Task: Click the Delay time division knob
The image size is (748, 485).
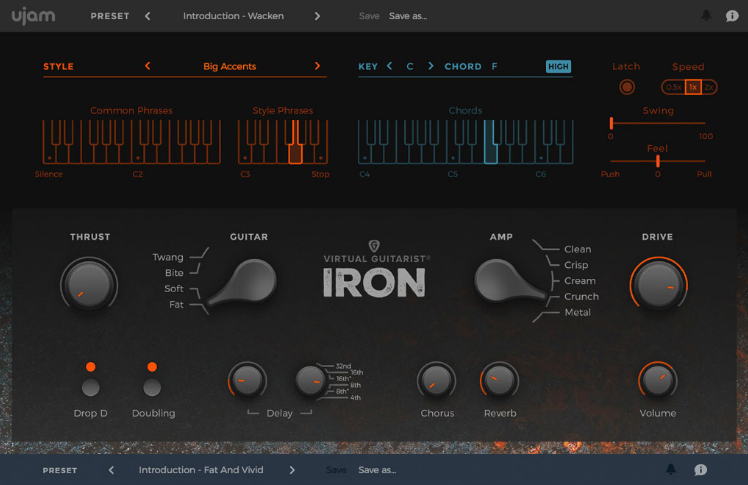Action: 310,381
